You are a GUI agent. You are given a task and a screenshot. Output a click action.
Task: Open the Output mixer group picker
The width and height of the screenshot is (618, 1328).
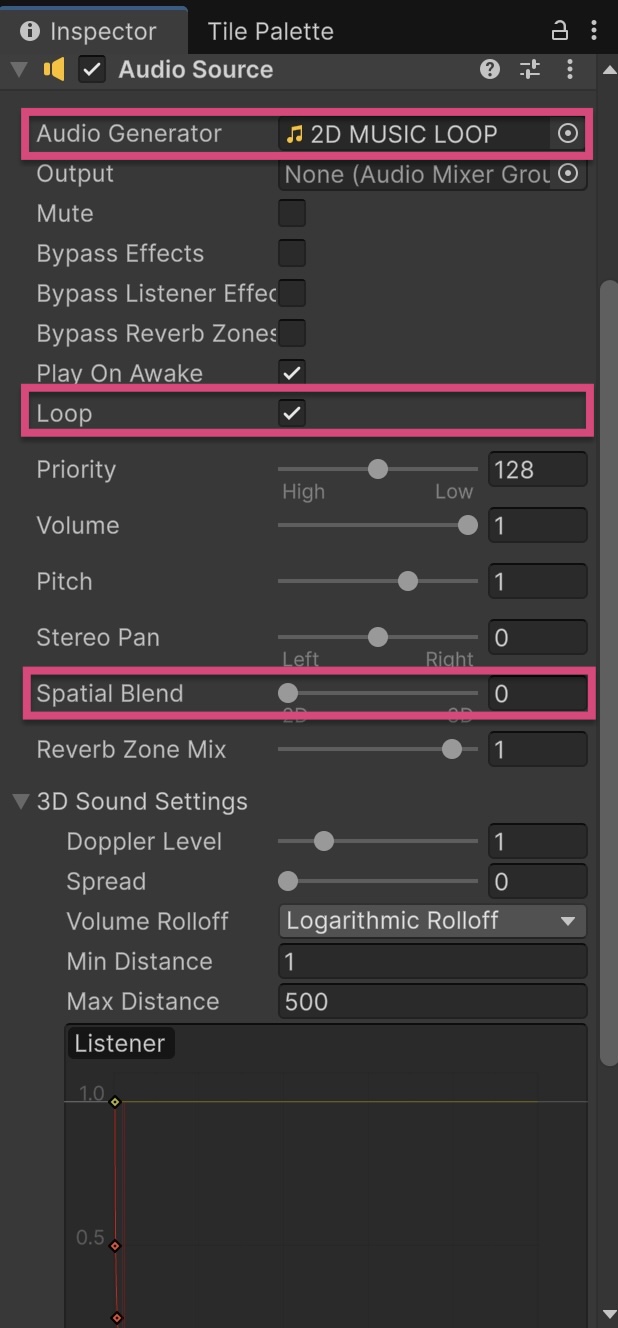(567, 173)
